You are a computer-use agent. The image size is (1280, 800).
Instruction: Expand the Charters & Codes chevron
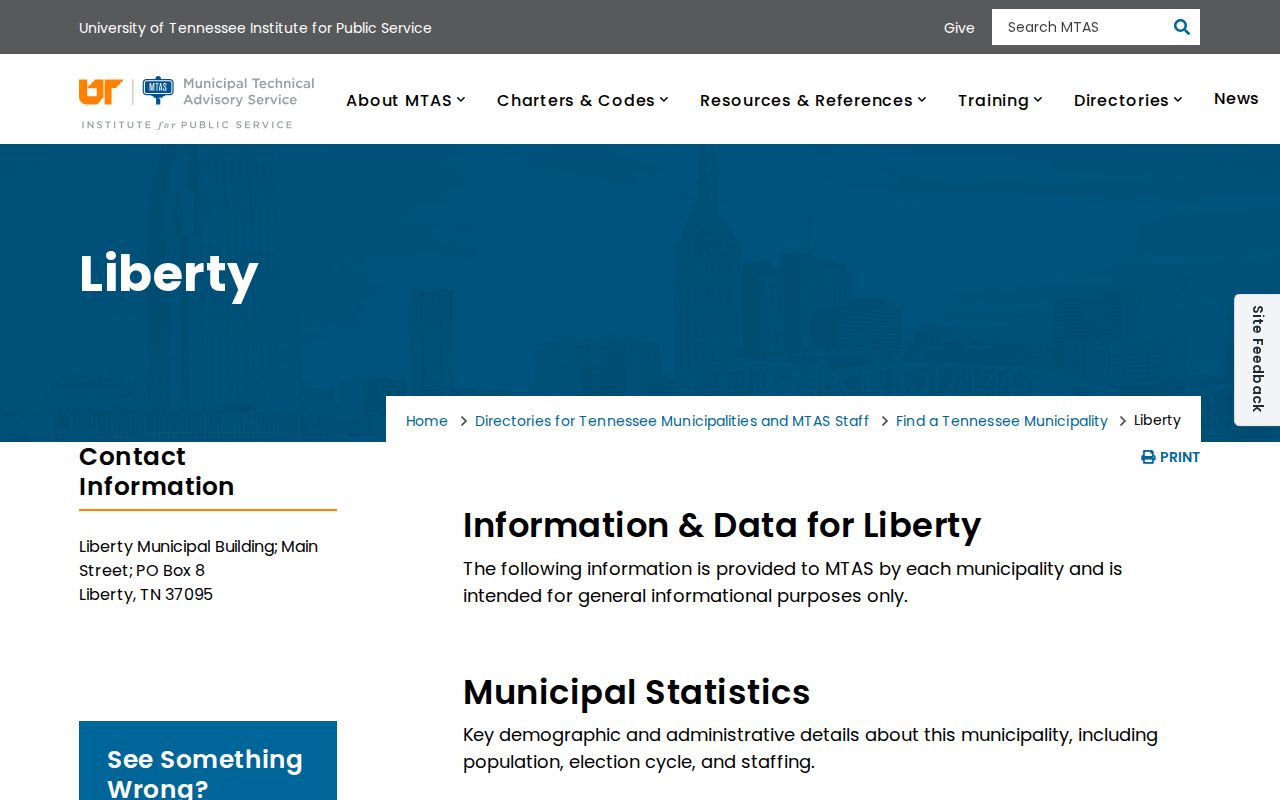664,100
